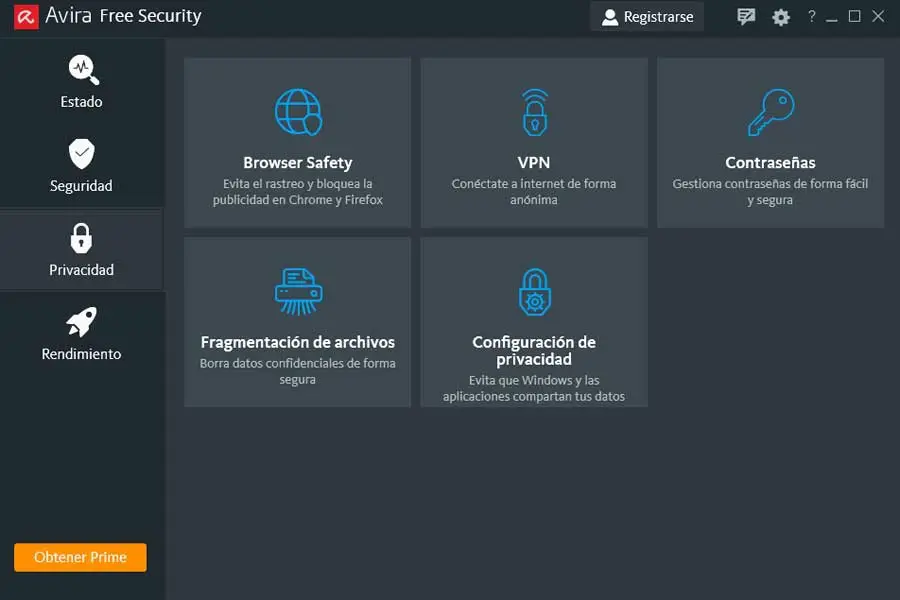Open the Configuración de privacidad title
Screen dimensions: 900x600
pos(534,350)
